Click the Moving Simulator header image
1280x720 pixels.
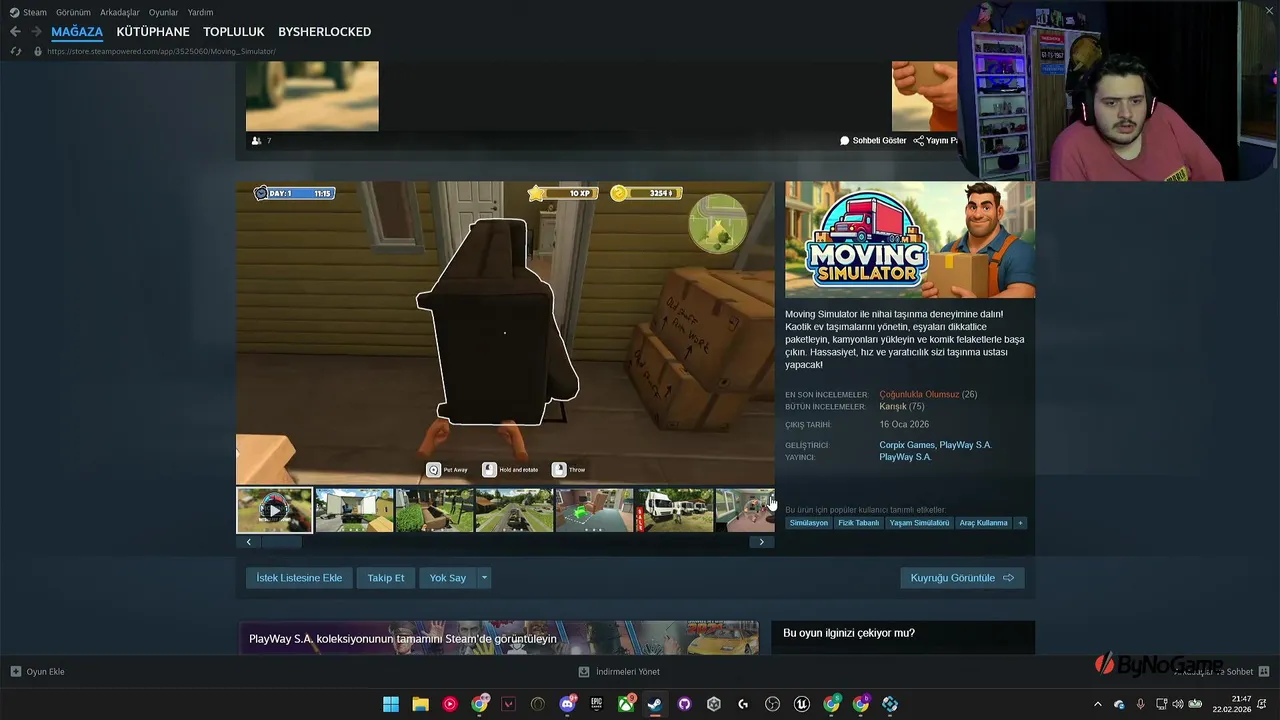click(910, 239)
